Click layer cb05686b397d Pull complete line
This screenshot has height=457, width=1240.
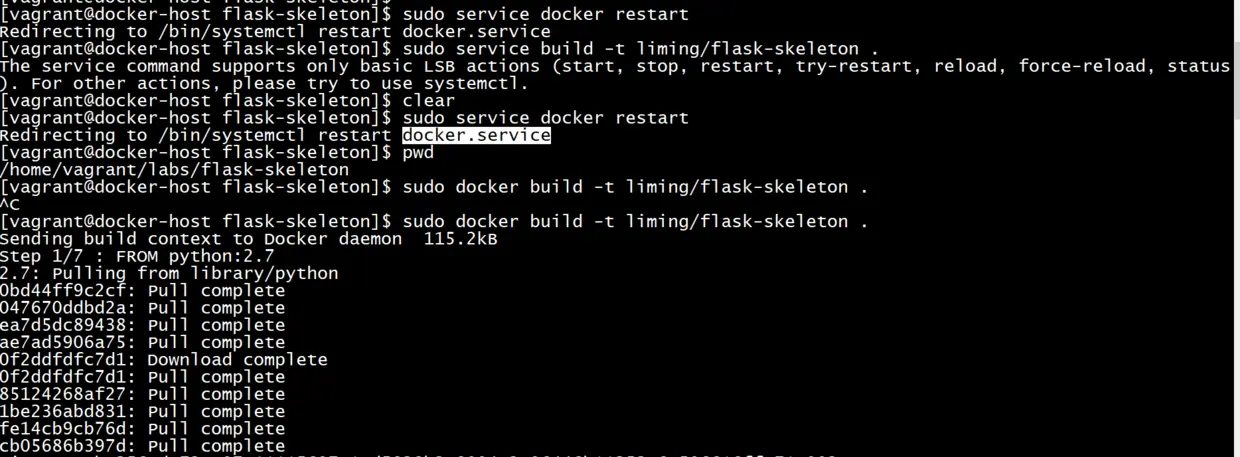(x=142, y=446)
